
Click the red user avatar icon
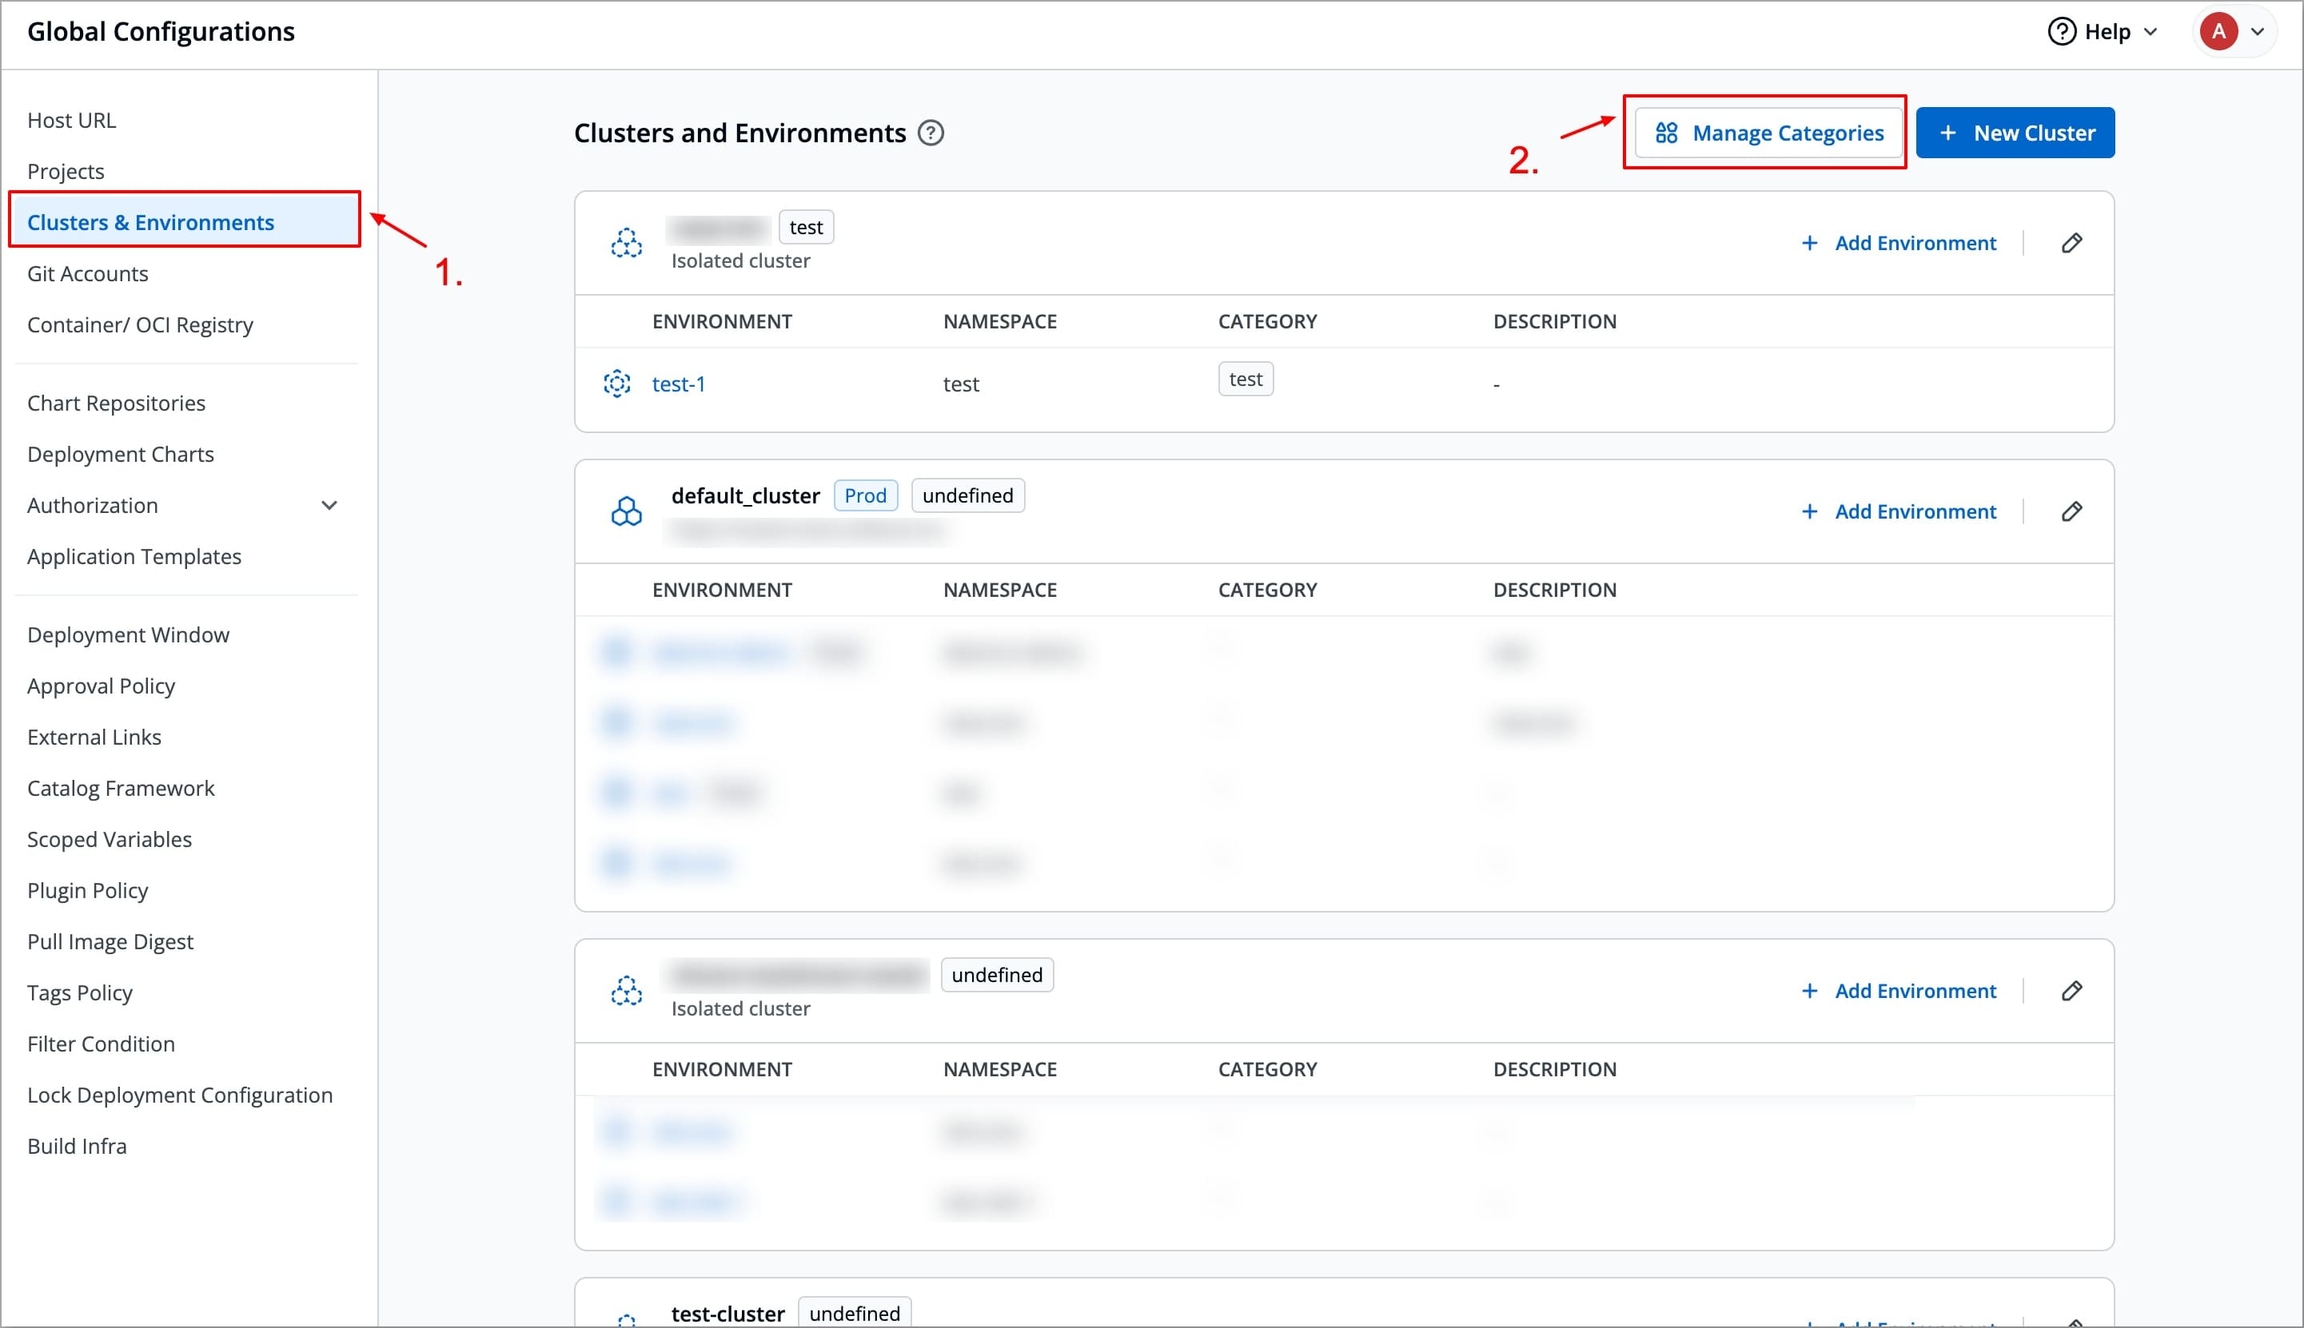pyautogui.click(x=2218, y=31)
